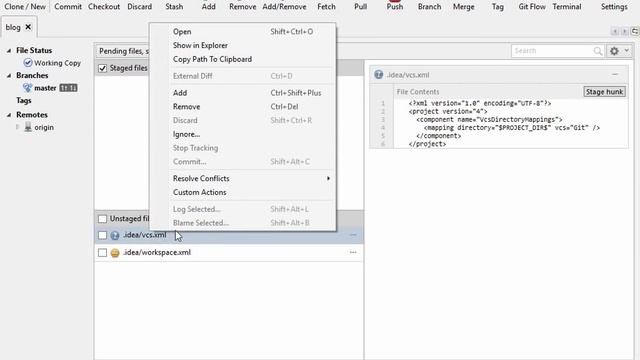
Task: Click the Search input field
Action: pyautogui.click(x=552, y=51)
